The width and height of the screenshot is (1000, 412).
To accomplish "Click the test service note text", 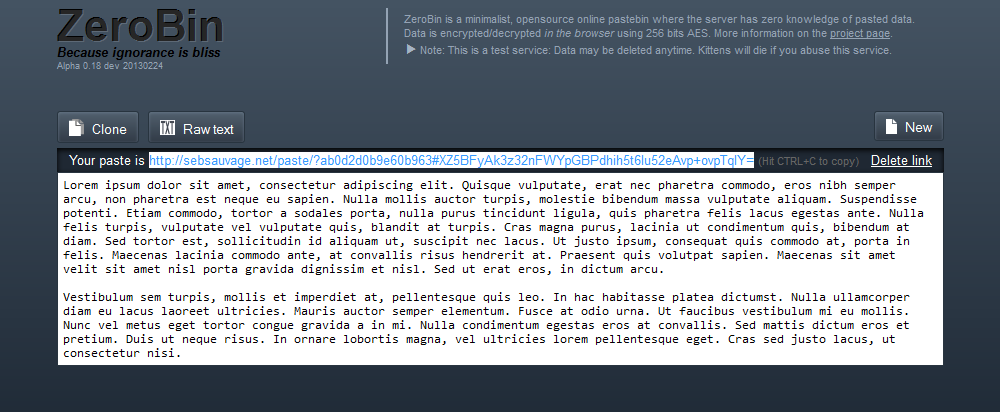I will tap(656, 50).
